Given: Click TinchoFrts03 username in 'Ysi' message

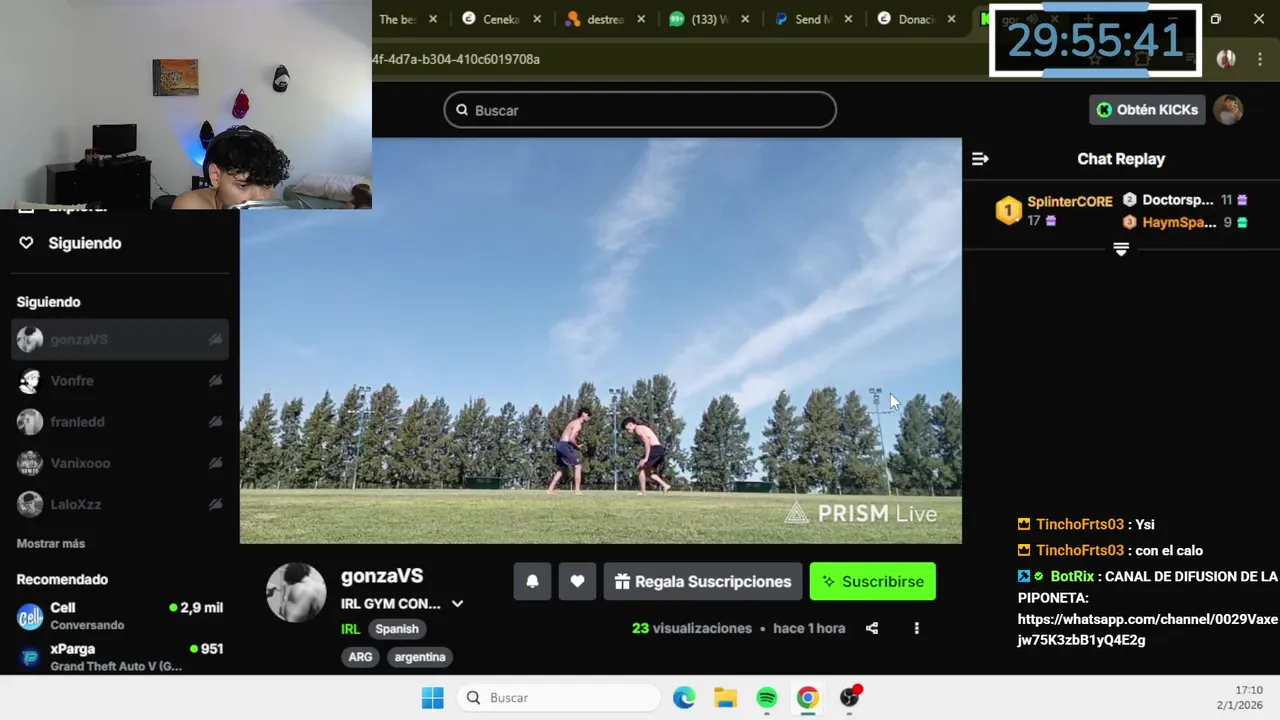Looking at the screenshot, I should click(x=1080, y=525).
